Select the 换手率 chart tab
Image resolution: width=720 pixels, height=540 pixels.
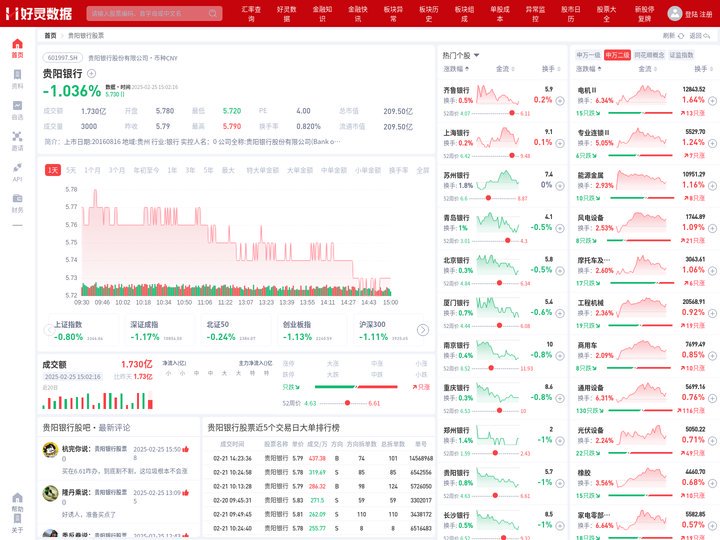coord(398,170)
